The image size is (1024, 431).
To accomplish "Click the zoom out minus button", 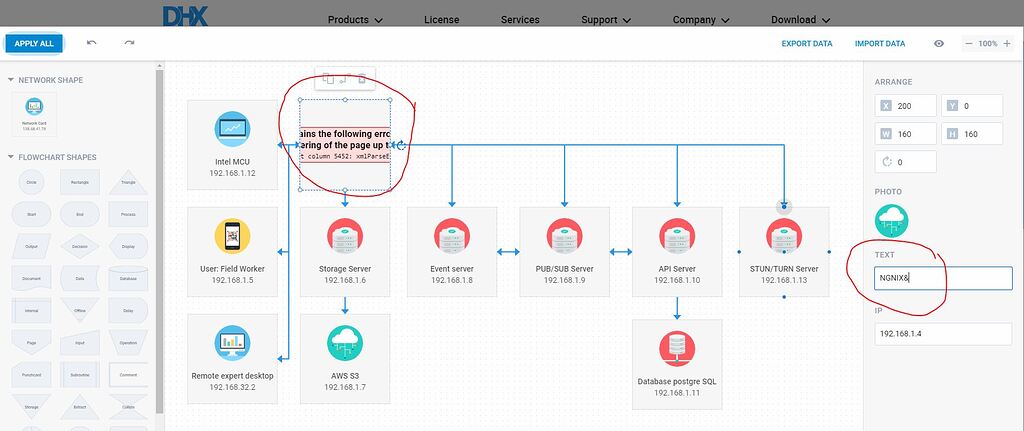I will pyautogui.click(x=969, y=44).
